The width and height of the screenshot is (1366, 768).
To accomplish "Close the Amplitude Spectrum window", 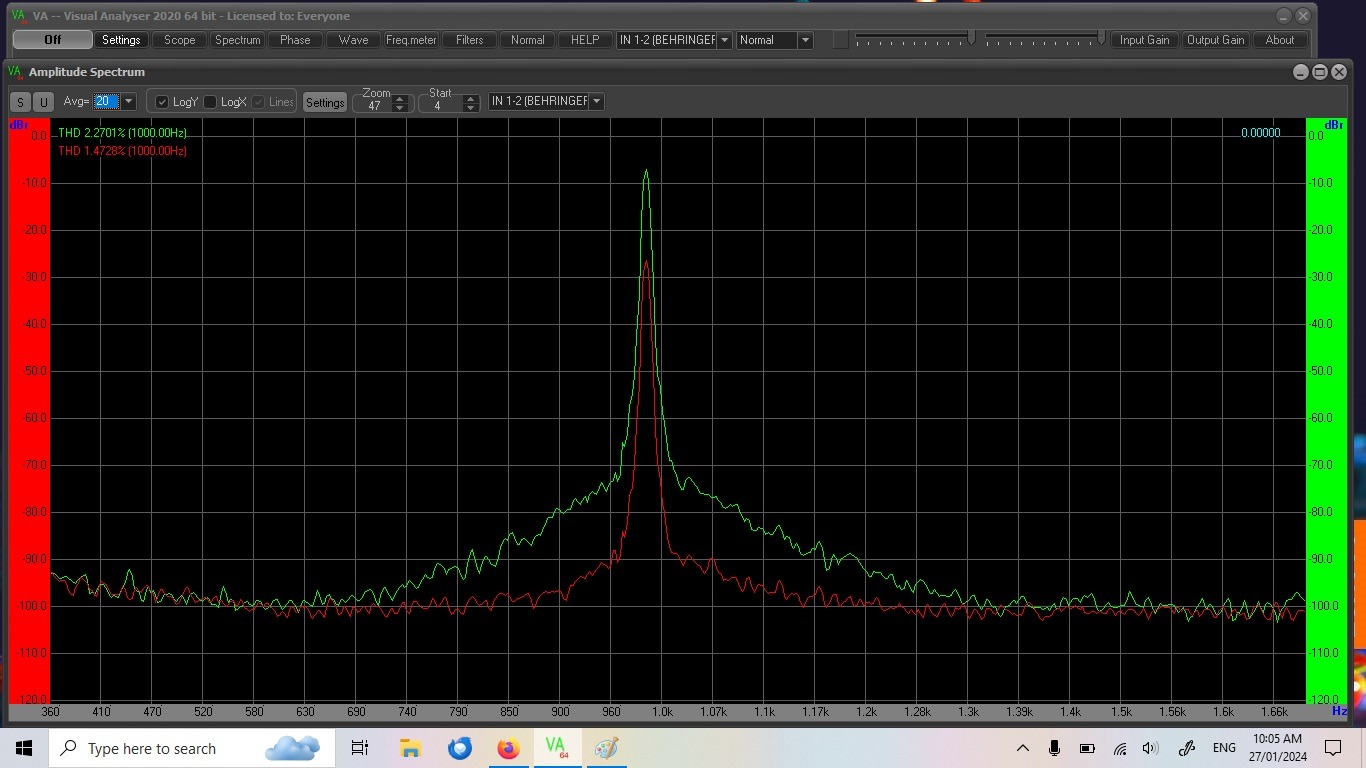I will 1339,72.
